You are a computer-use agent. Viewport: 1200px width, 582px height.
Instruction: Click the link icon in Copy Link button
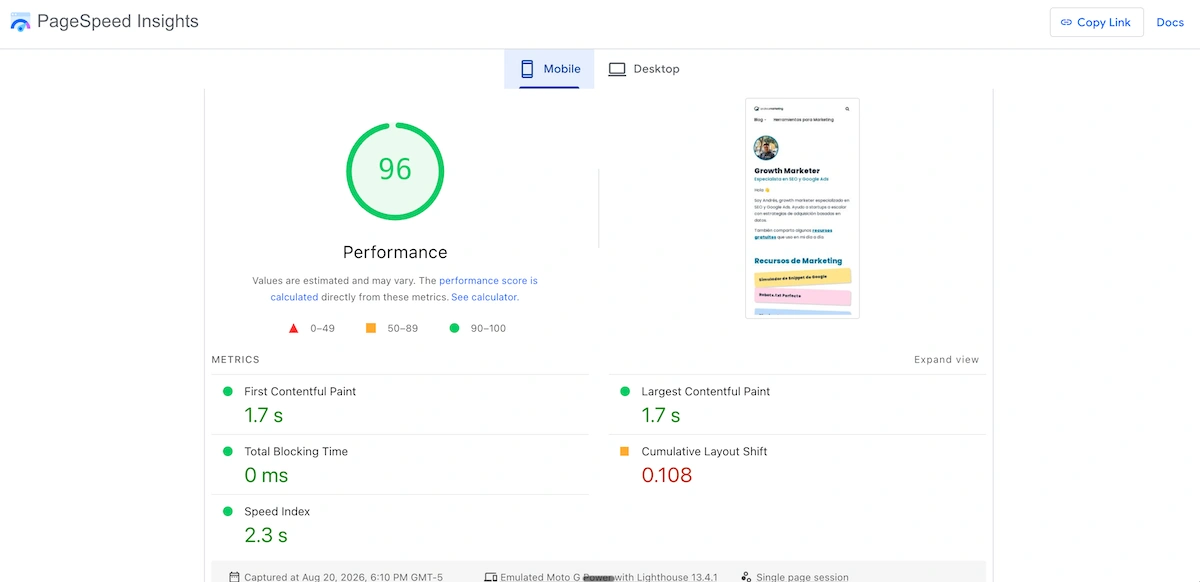click(x=1066, y=22)
